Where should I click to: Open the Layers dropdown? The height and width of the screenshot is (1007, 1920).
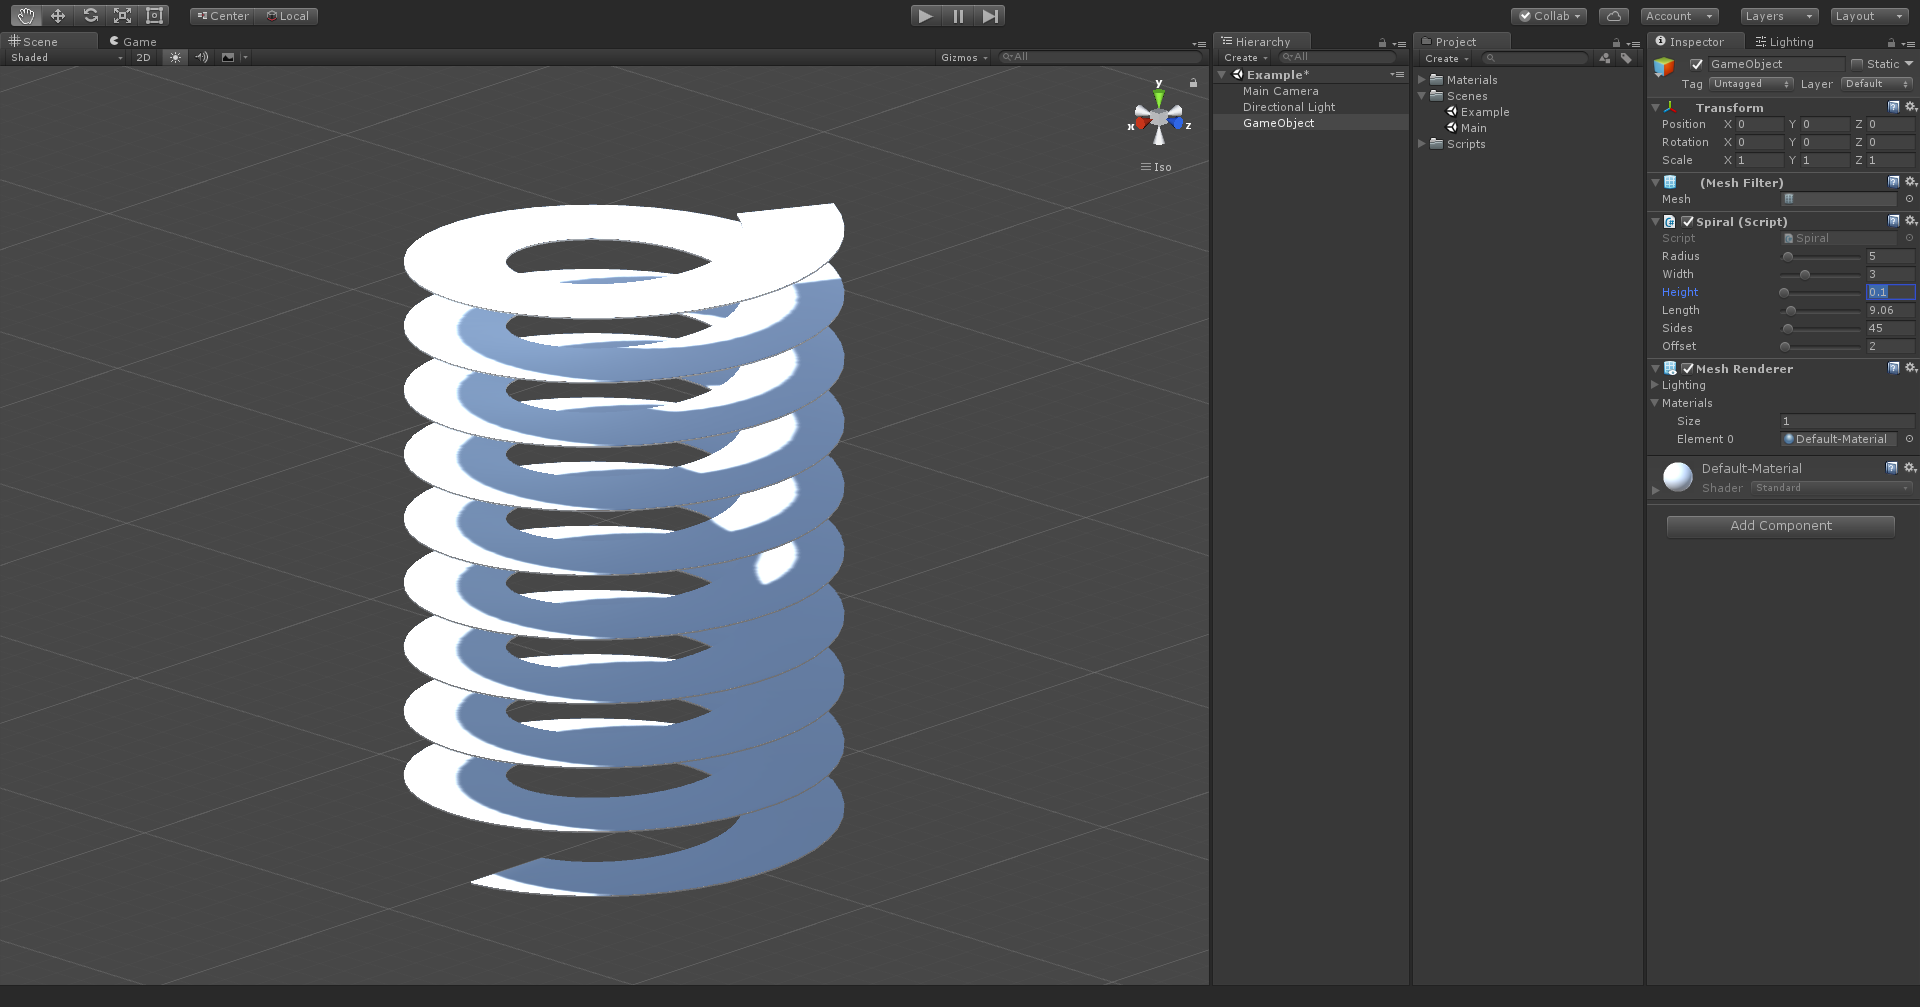point(1779,16)
